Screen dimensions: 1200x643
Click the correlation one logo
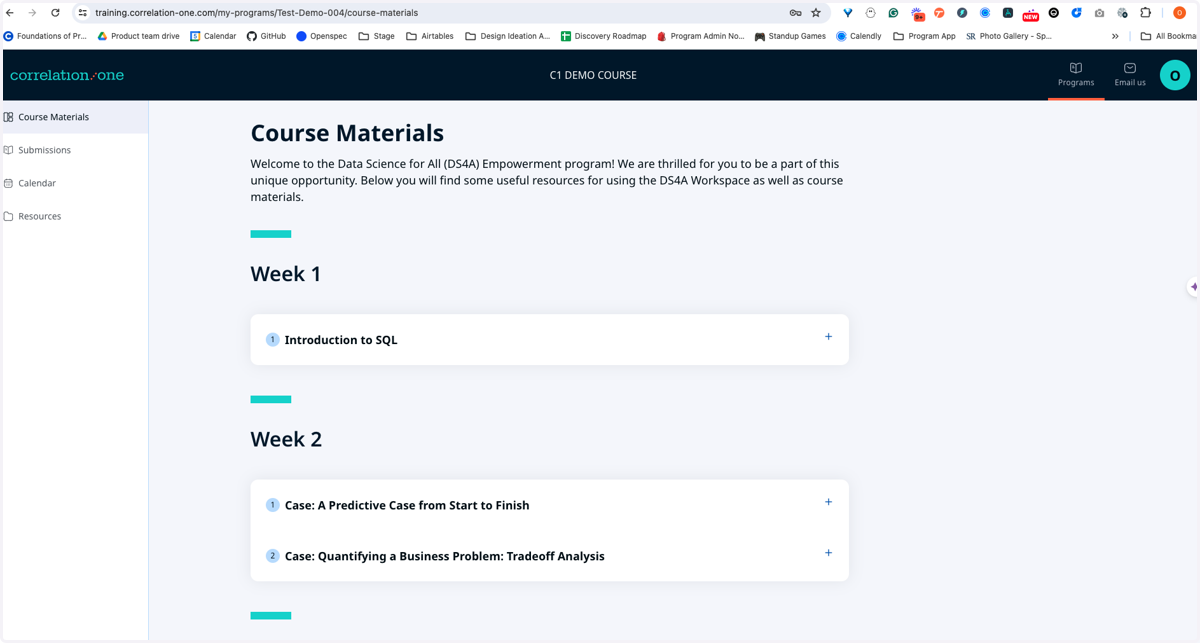tap(67, 75)
